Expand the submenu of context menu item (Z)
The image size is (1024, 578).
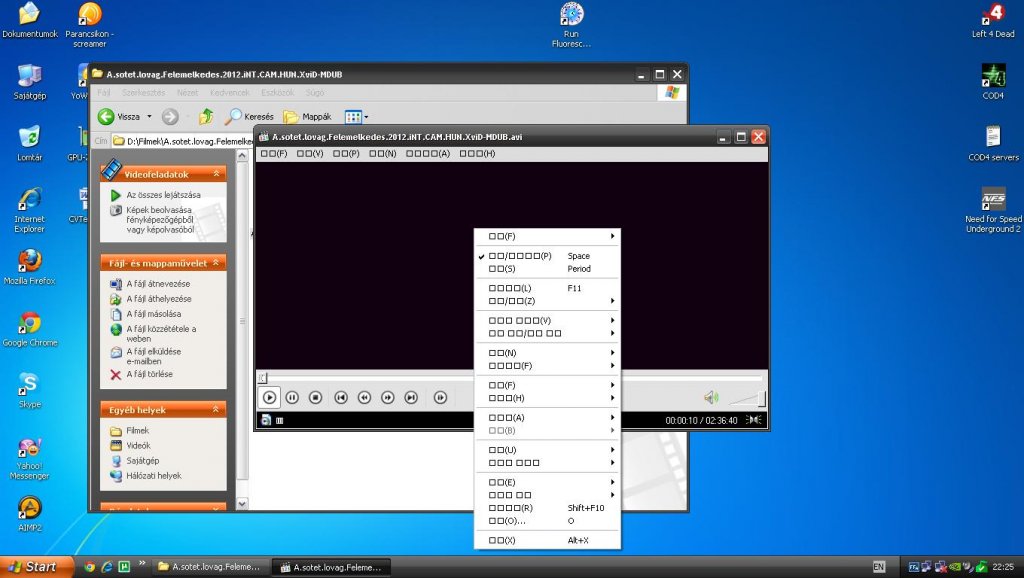point(613,301)
